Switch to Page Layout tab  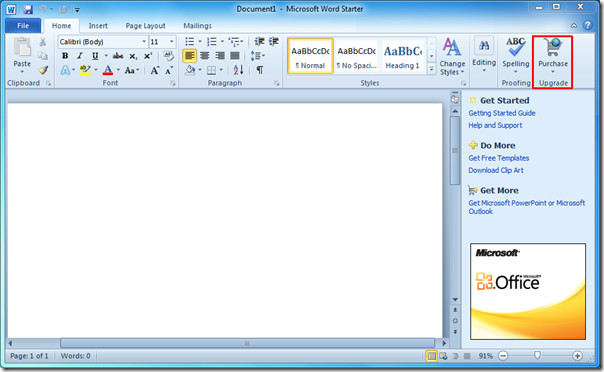coord(145,26)
